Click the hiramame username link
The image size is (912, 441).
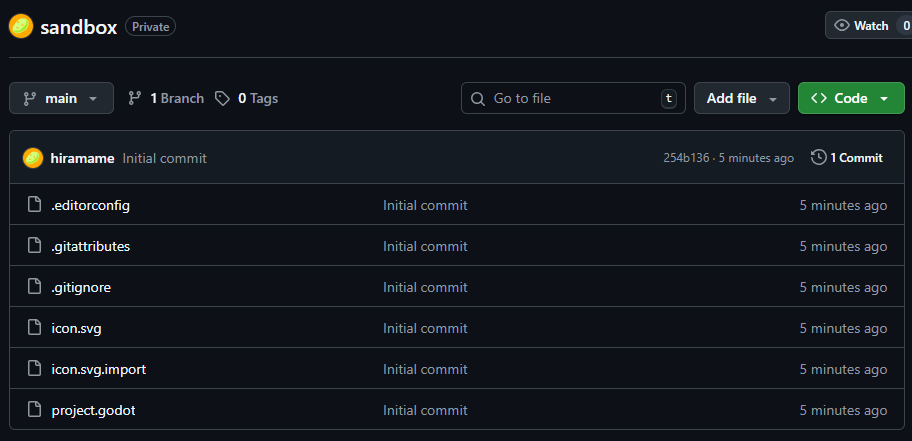[82, 158]
